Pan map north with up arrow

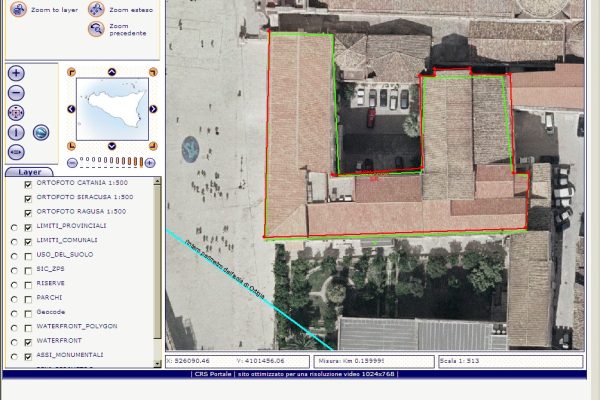tap(111, 72)
